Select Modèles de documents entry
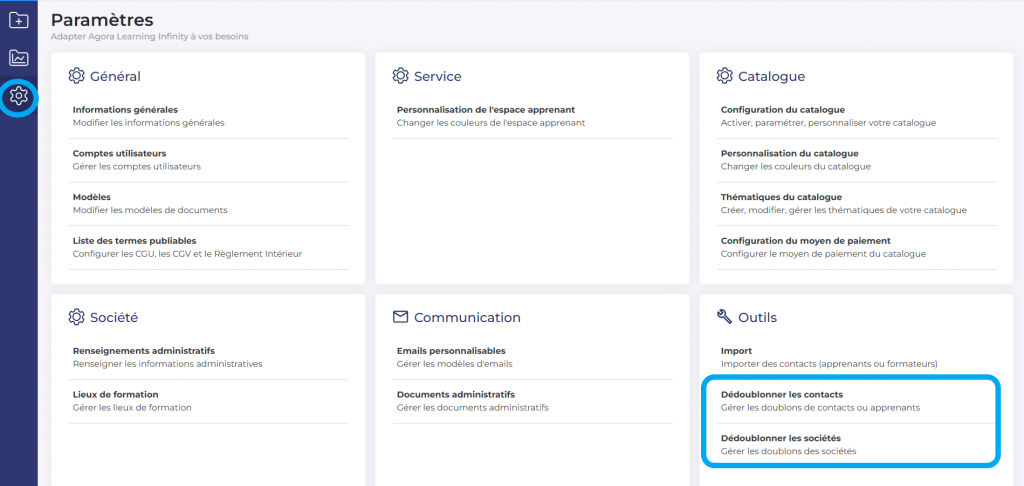The height and width of the screenshot is (486, 1024). pos(208,204)
